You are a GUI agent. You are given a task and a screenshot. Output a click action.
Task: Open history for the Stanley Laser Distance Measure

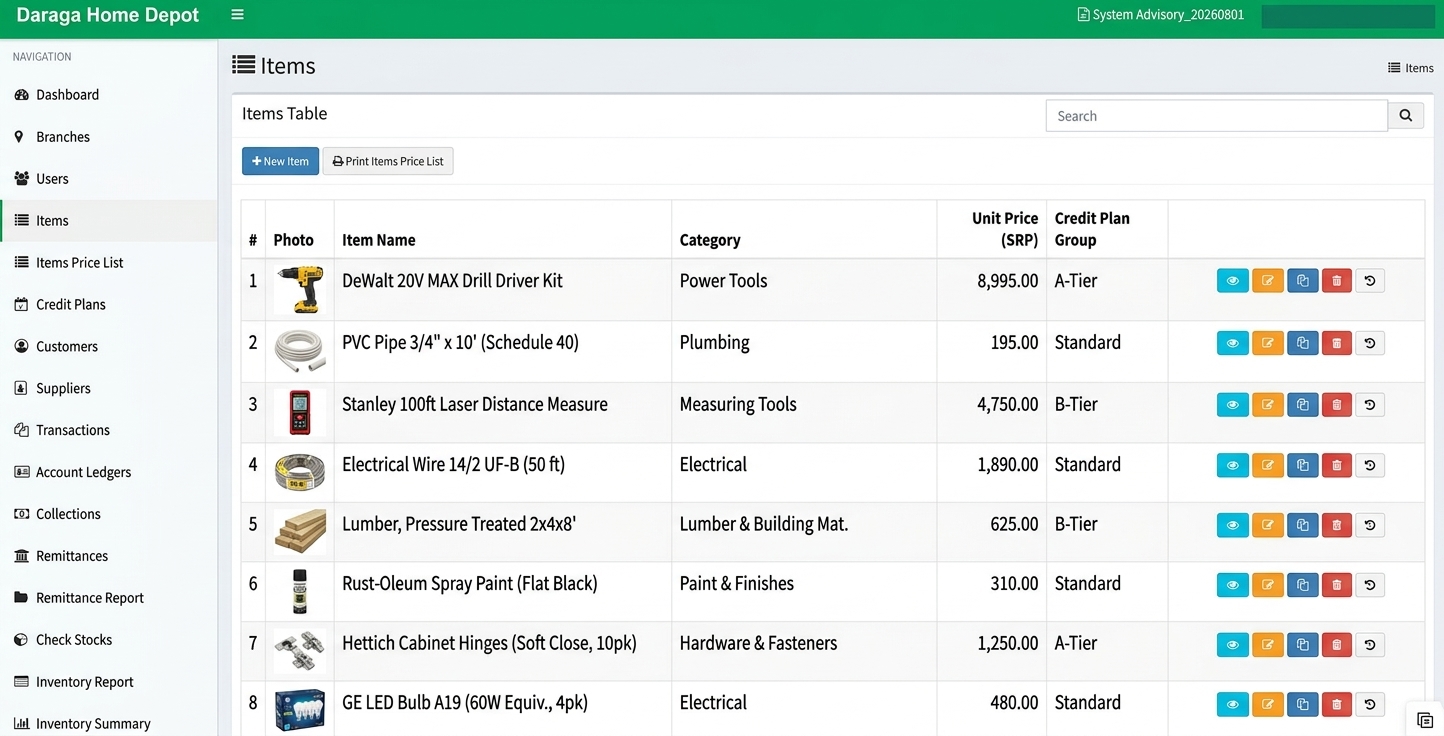tap(1370, 405)
